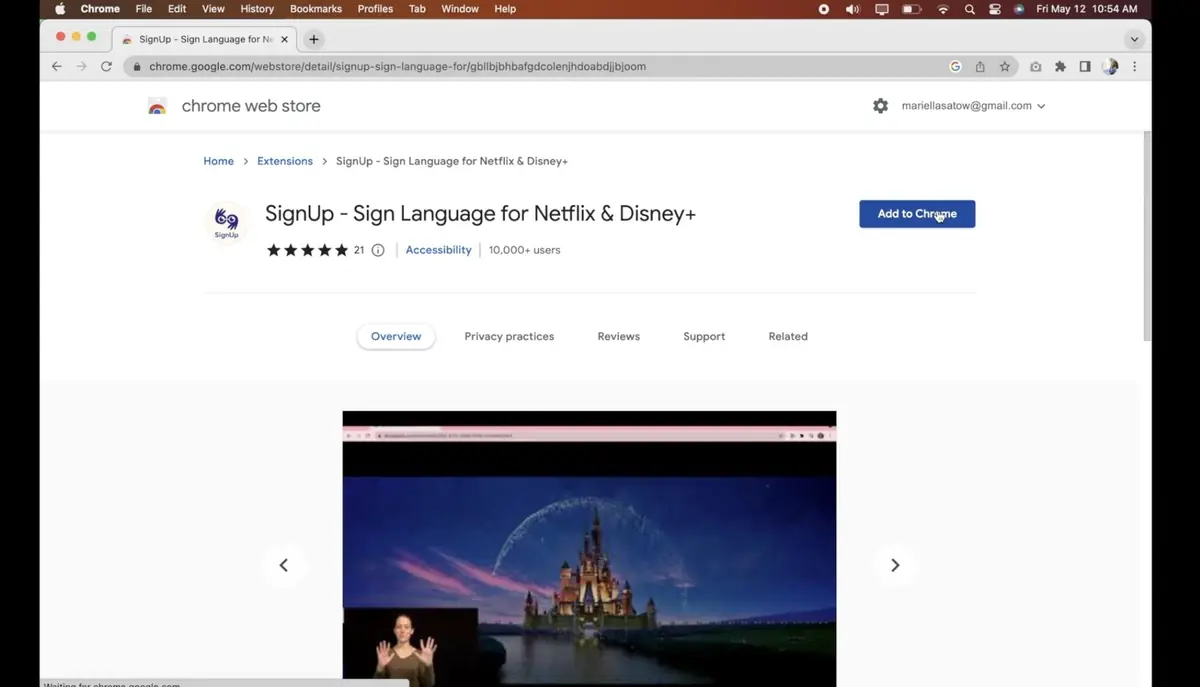Open the Bookmarks menu
Viewport: 1200px width, 687px height.
pyautogui.click(x=316, y=9)
